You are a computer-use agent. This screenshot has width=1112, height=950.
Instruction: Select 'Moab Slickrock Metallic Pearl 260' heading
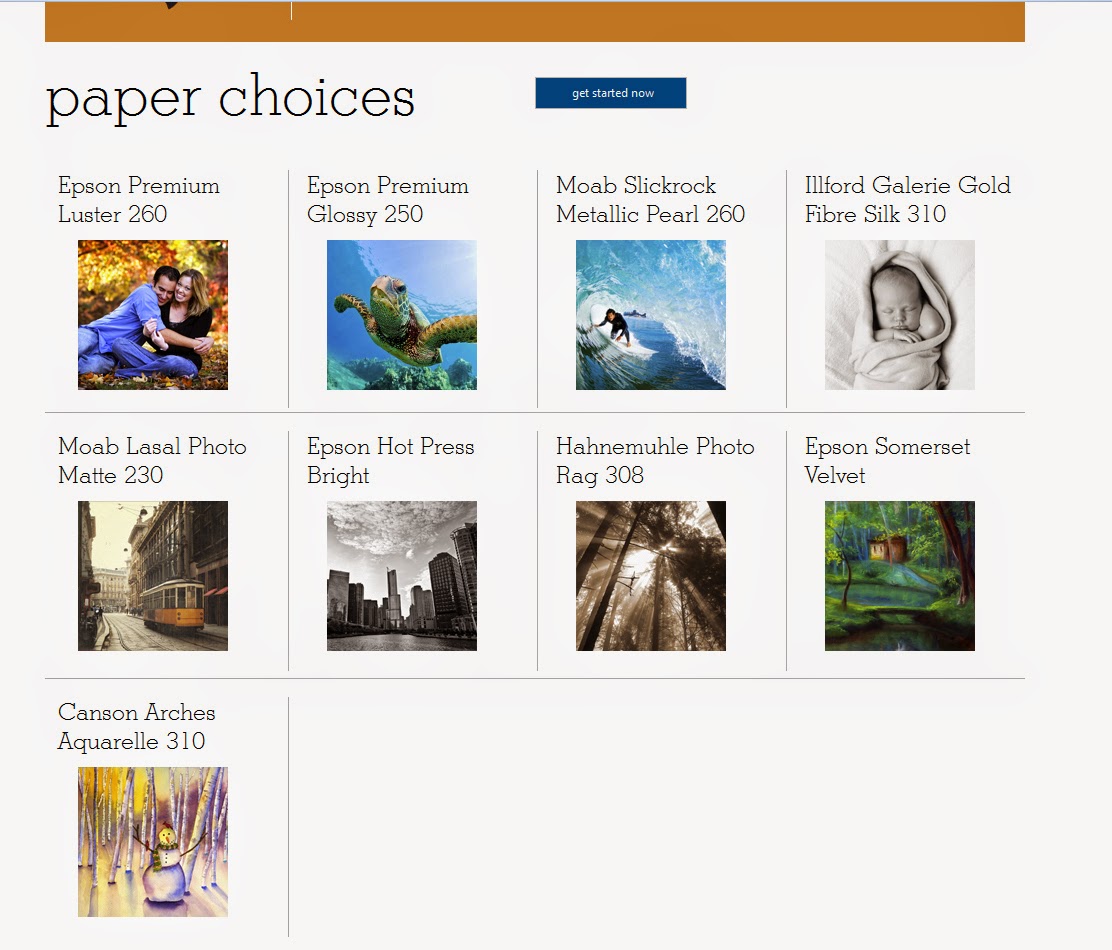point(650,200)
